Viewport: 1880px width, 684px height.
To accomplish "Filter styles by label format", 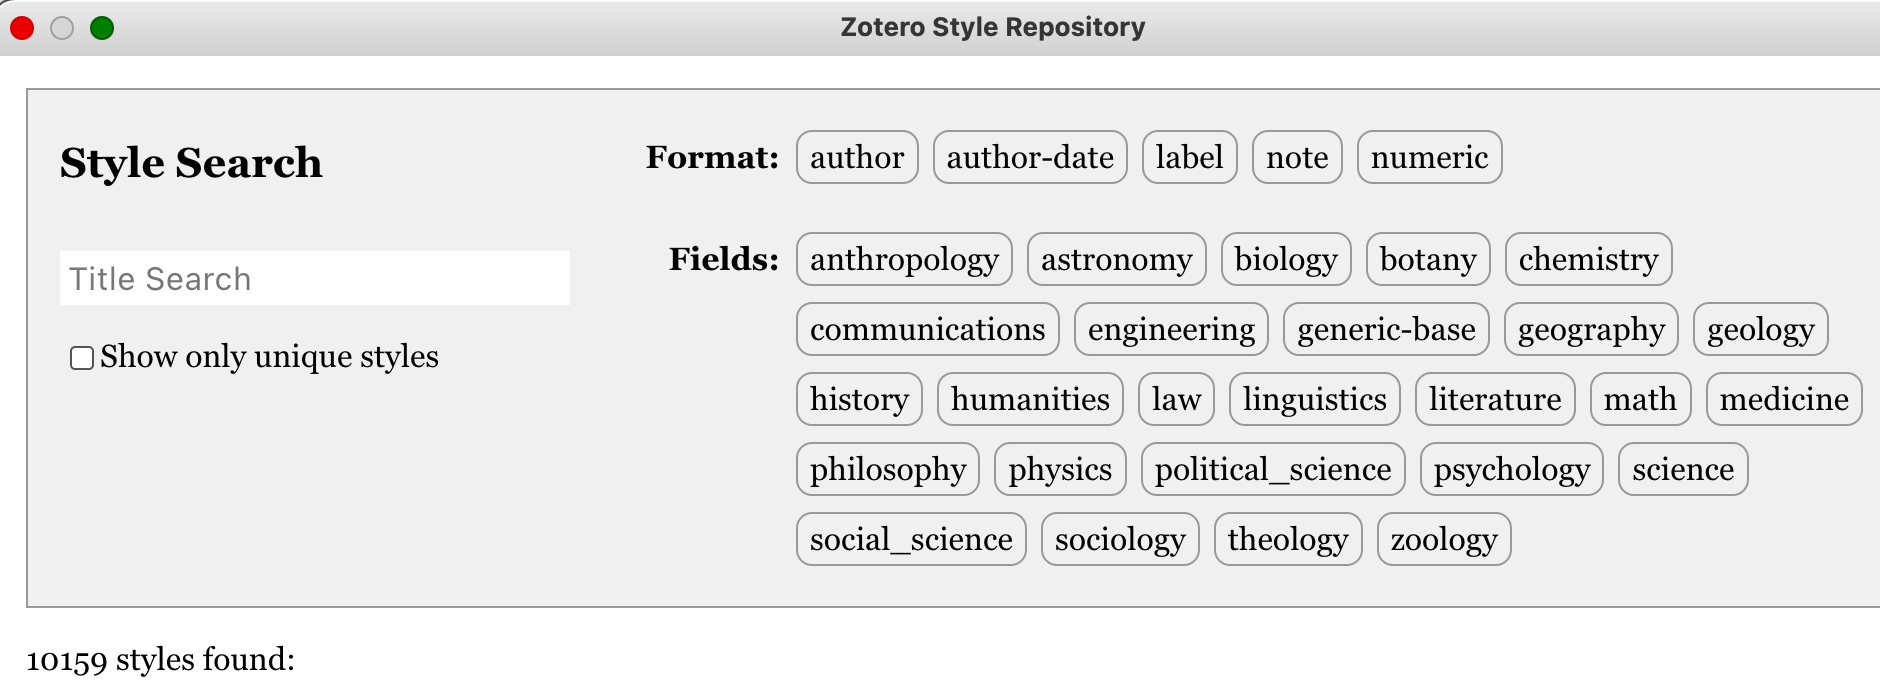I will 1188,157.
